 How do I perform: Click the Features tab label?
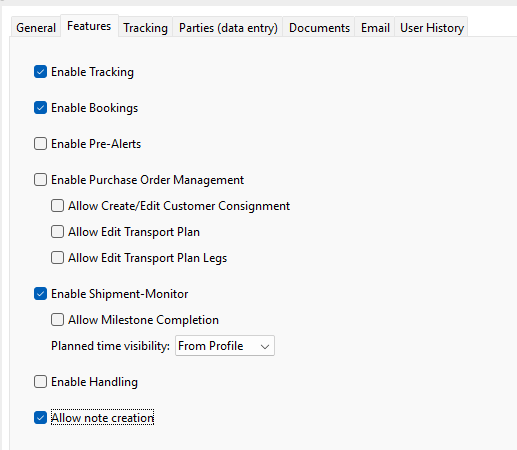[89, 26]
